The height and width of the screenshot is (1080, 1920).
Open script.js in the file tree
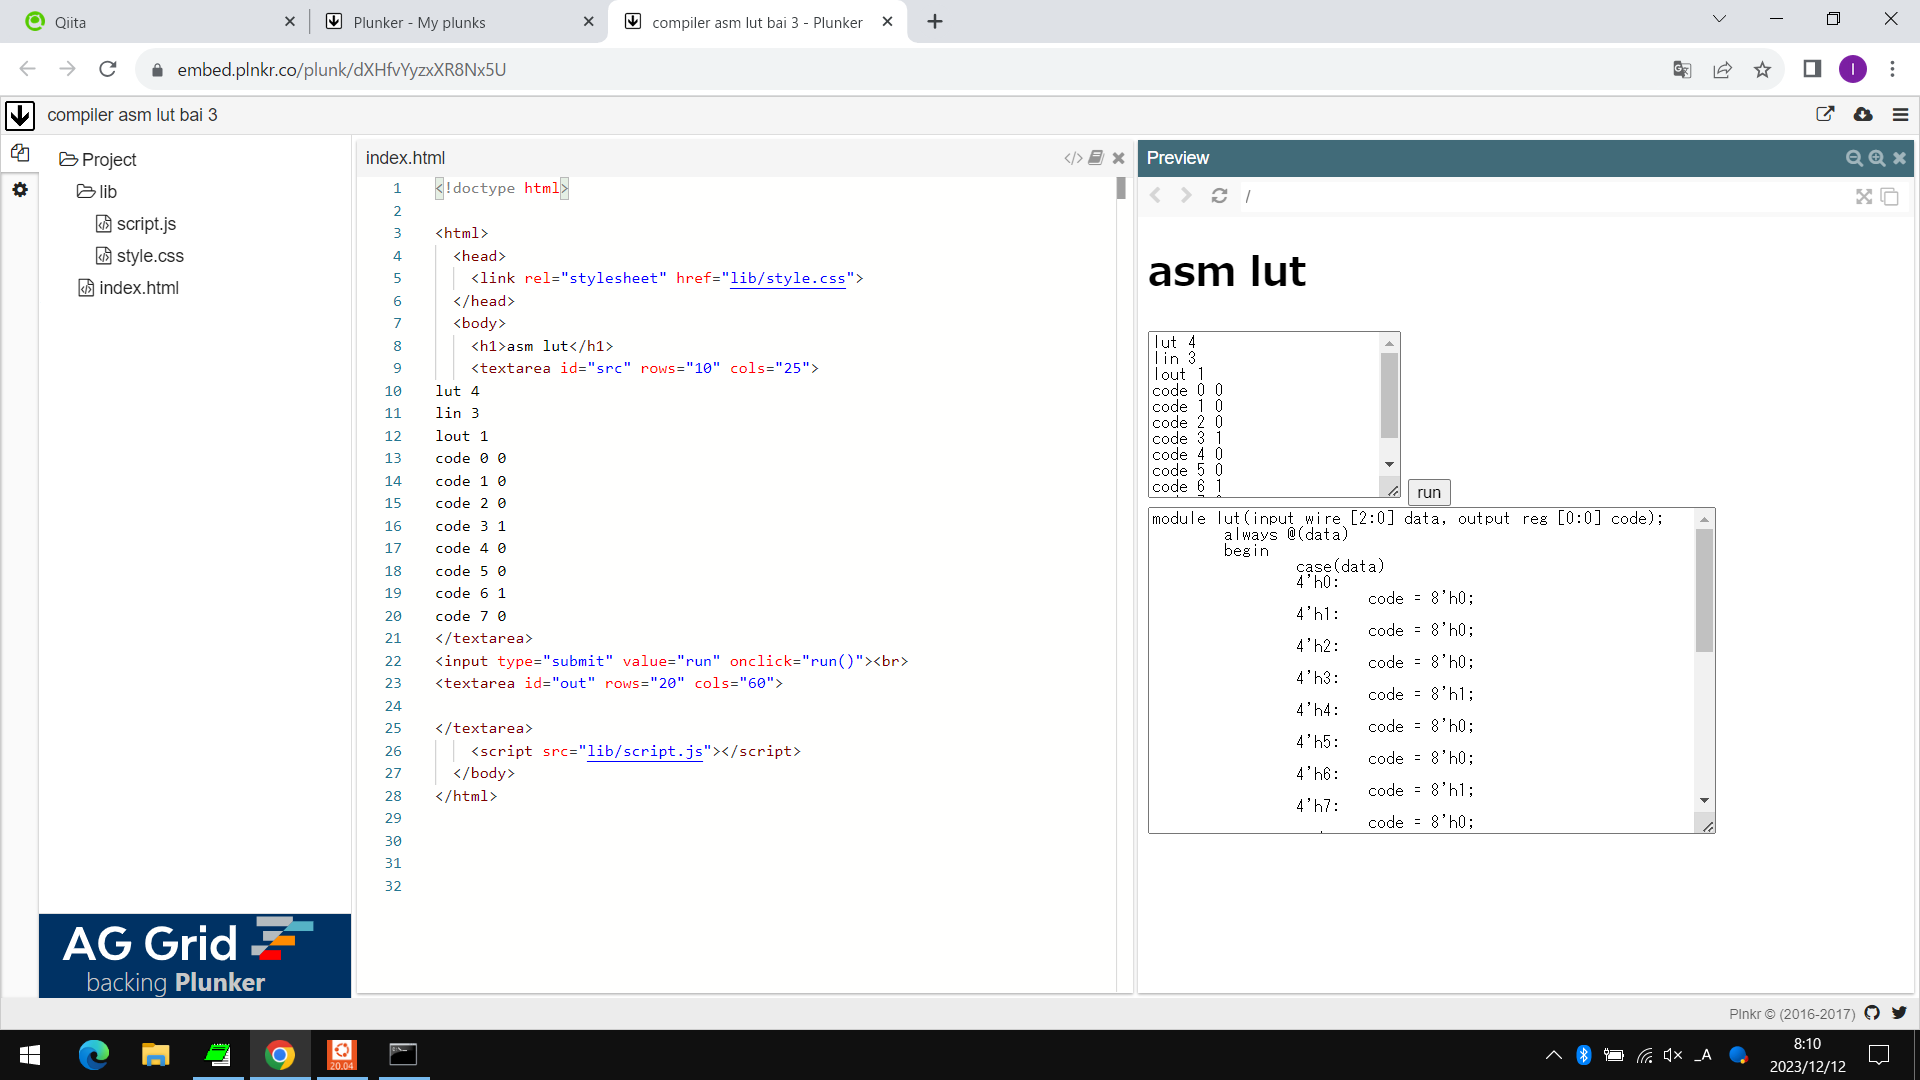coord(145,224)
